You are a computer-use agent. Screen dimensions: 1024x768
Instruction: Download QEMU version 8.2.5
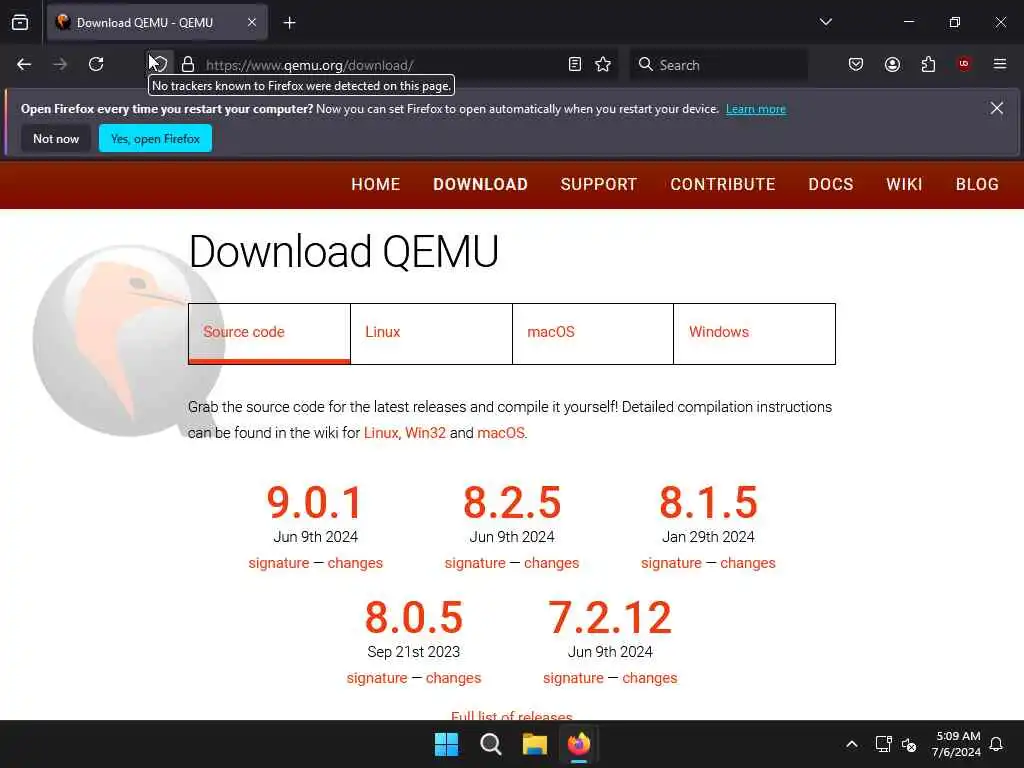512,502
